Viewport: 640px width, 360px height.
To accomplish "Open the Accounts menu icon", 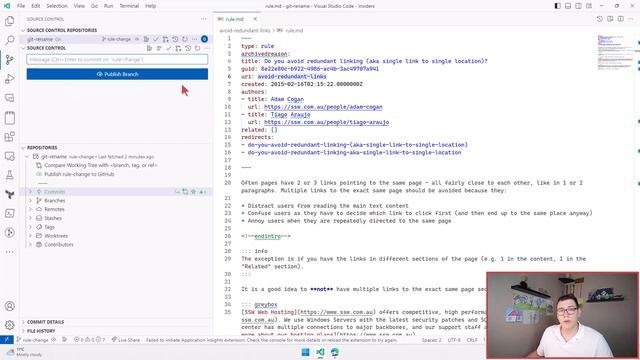I will click(x=9, y=306).
